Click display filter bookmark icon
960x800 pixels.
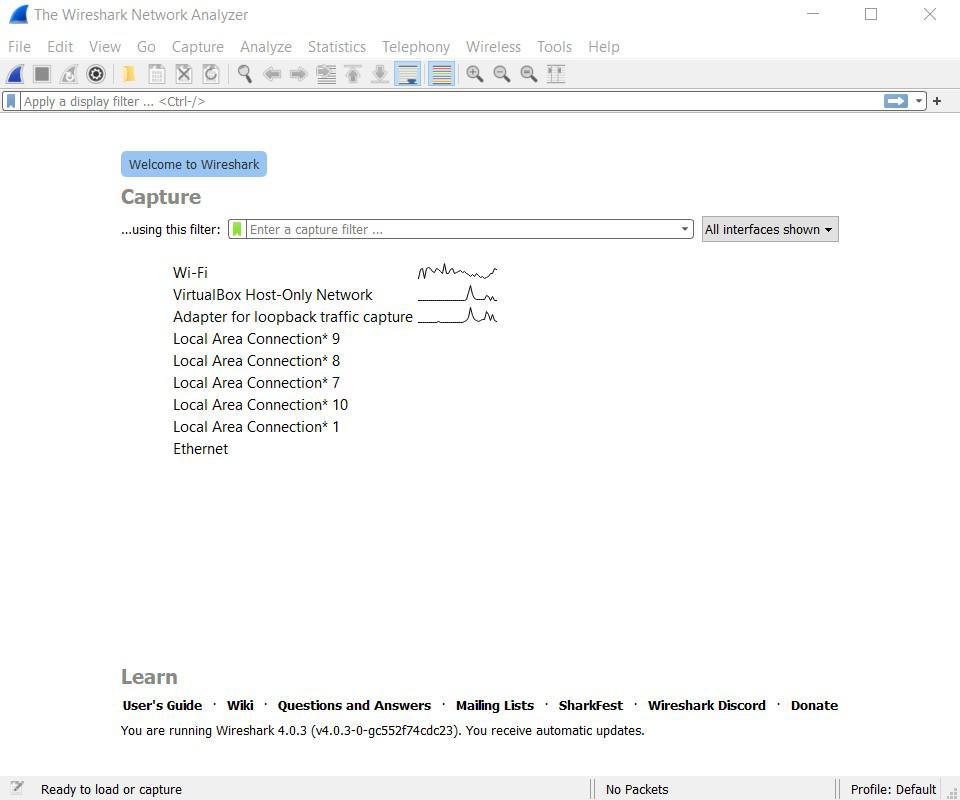coord(11,101)
